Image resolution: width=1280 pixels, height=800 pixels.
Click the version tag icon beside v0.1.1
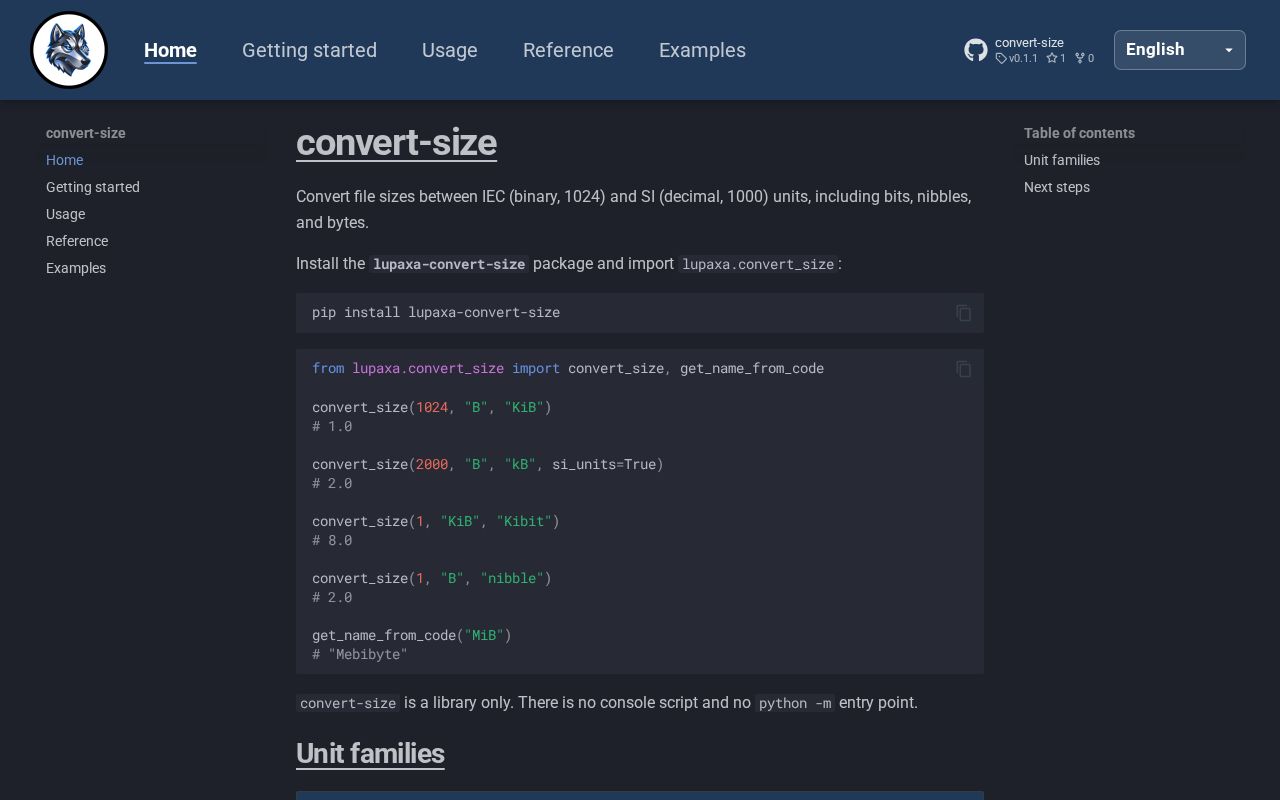1001,58
